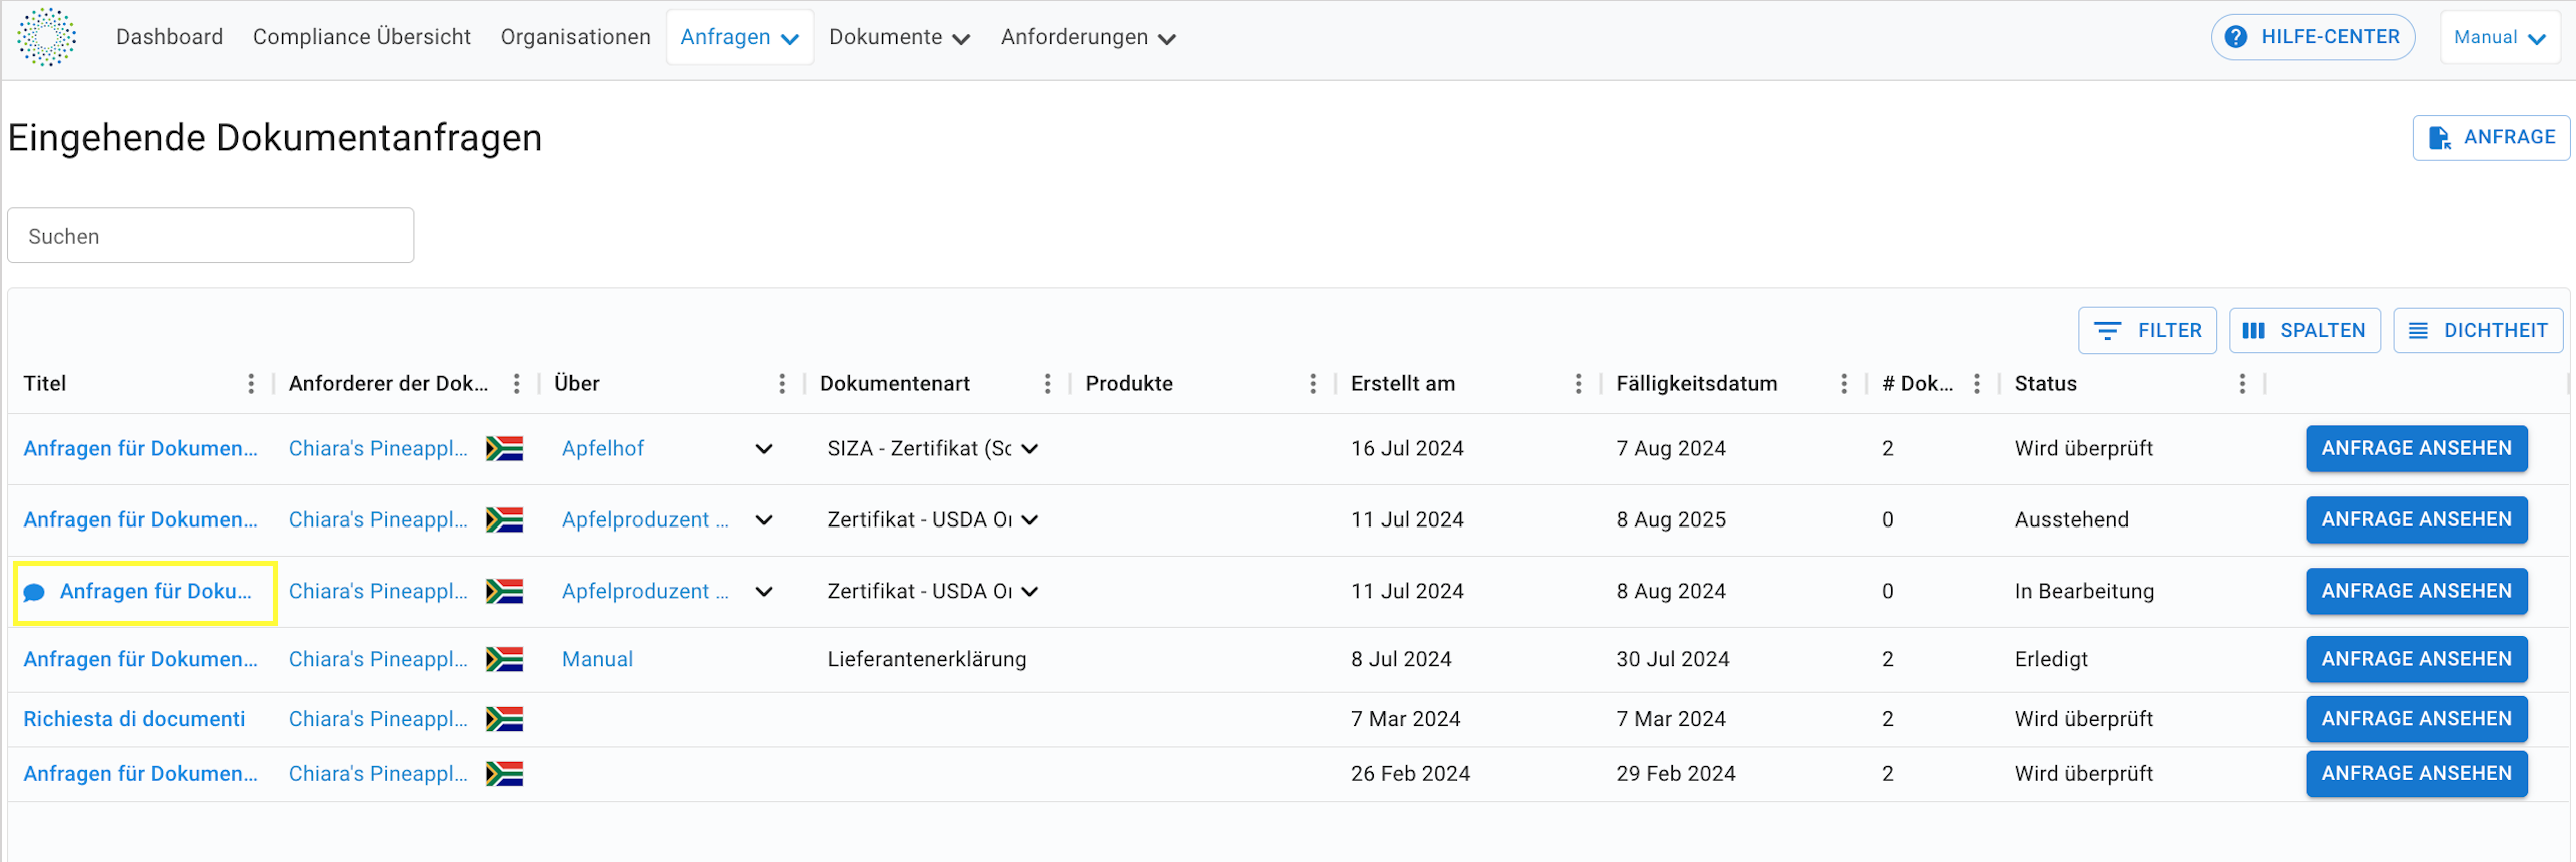Image resolution: width=2576 pixels, height=862 pixels.
Task: Click South Africa flag in Richiesta di documenti row
Action: [x=504, y=720]
